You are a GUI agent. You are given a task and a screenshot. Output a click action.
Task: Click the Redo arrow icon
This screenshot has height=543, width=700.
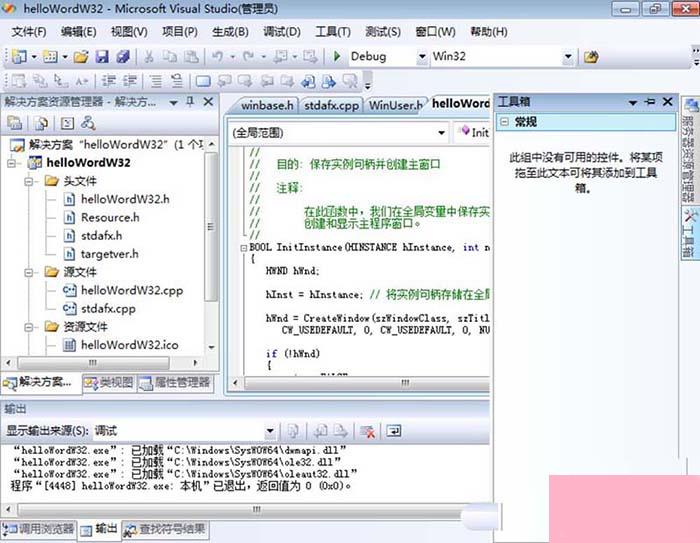[249, 57]
